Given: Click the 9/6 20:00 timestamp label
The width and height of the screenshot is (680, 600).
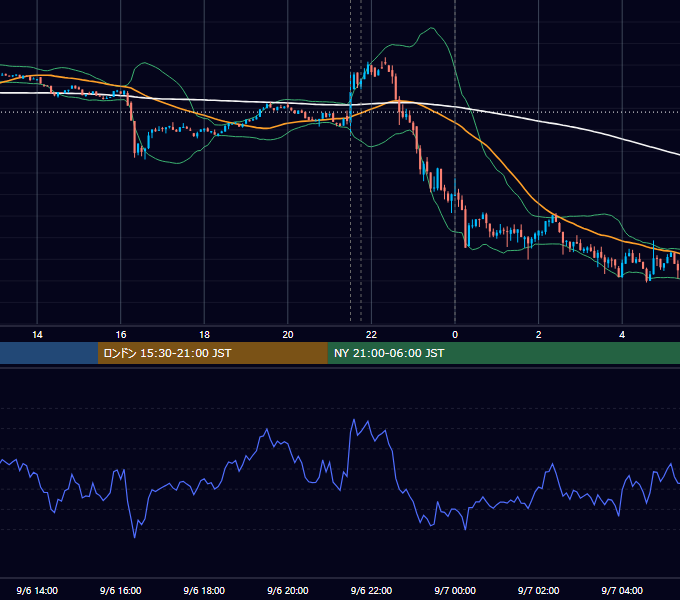Looking at the screenshot, I should pos(288,590).
